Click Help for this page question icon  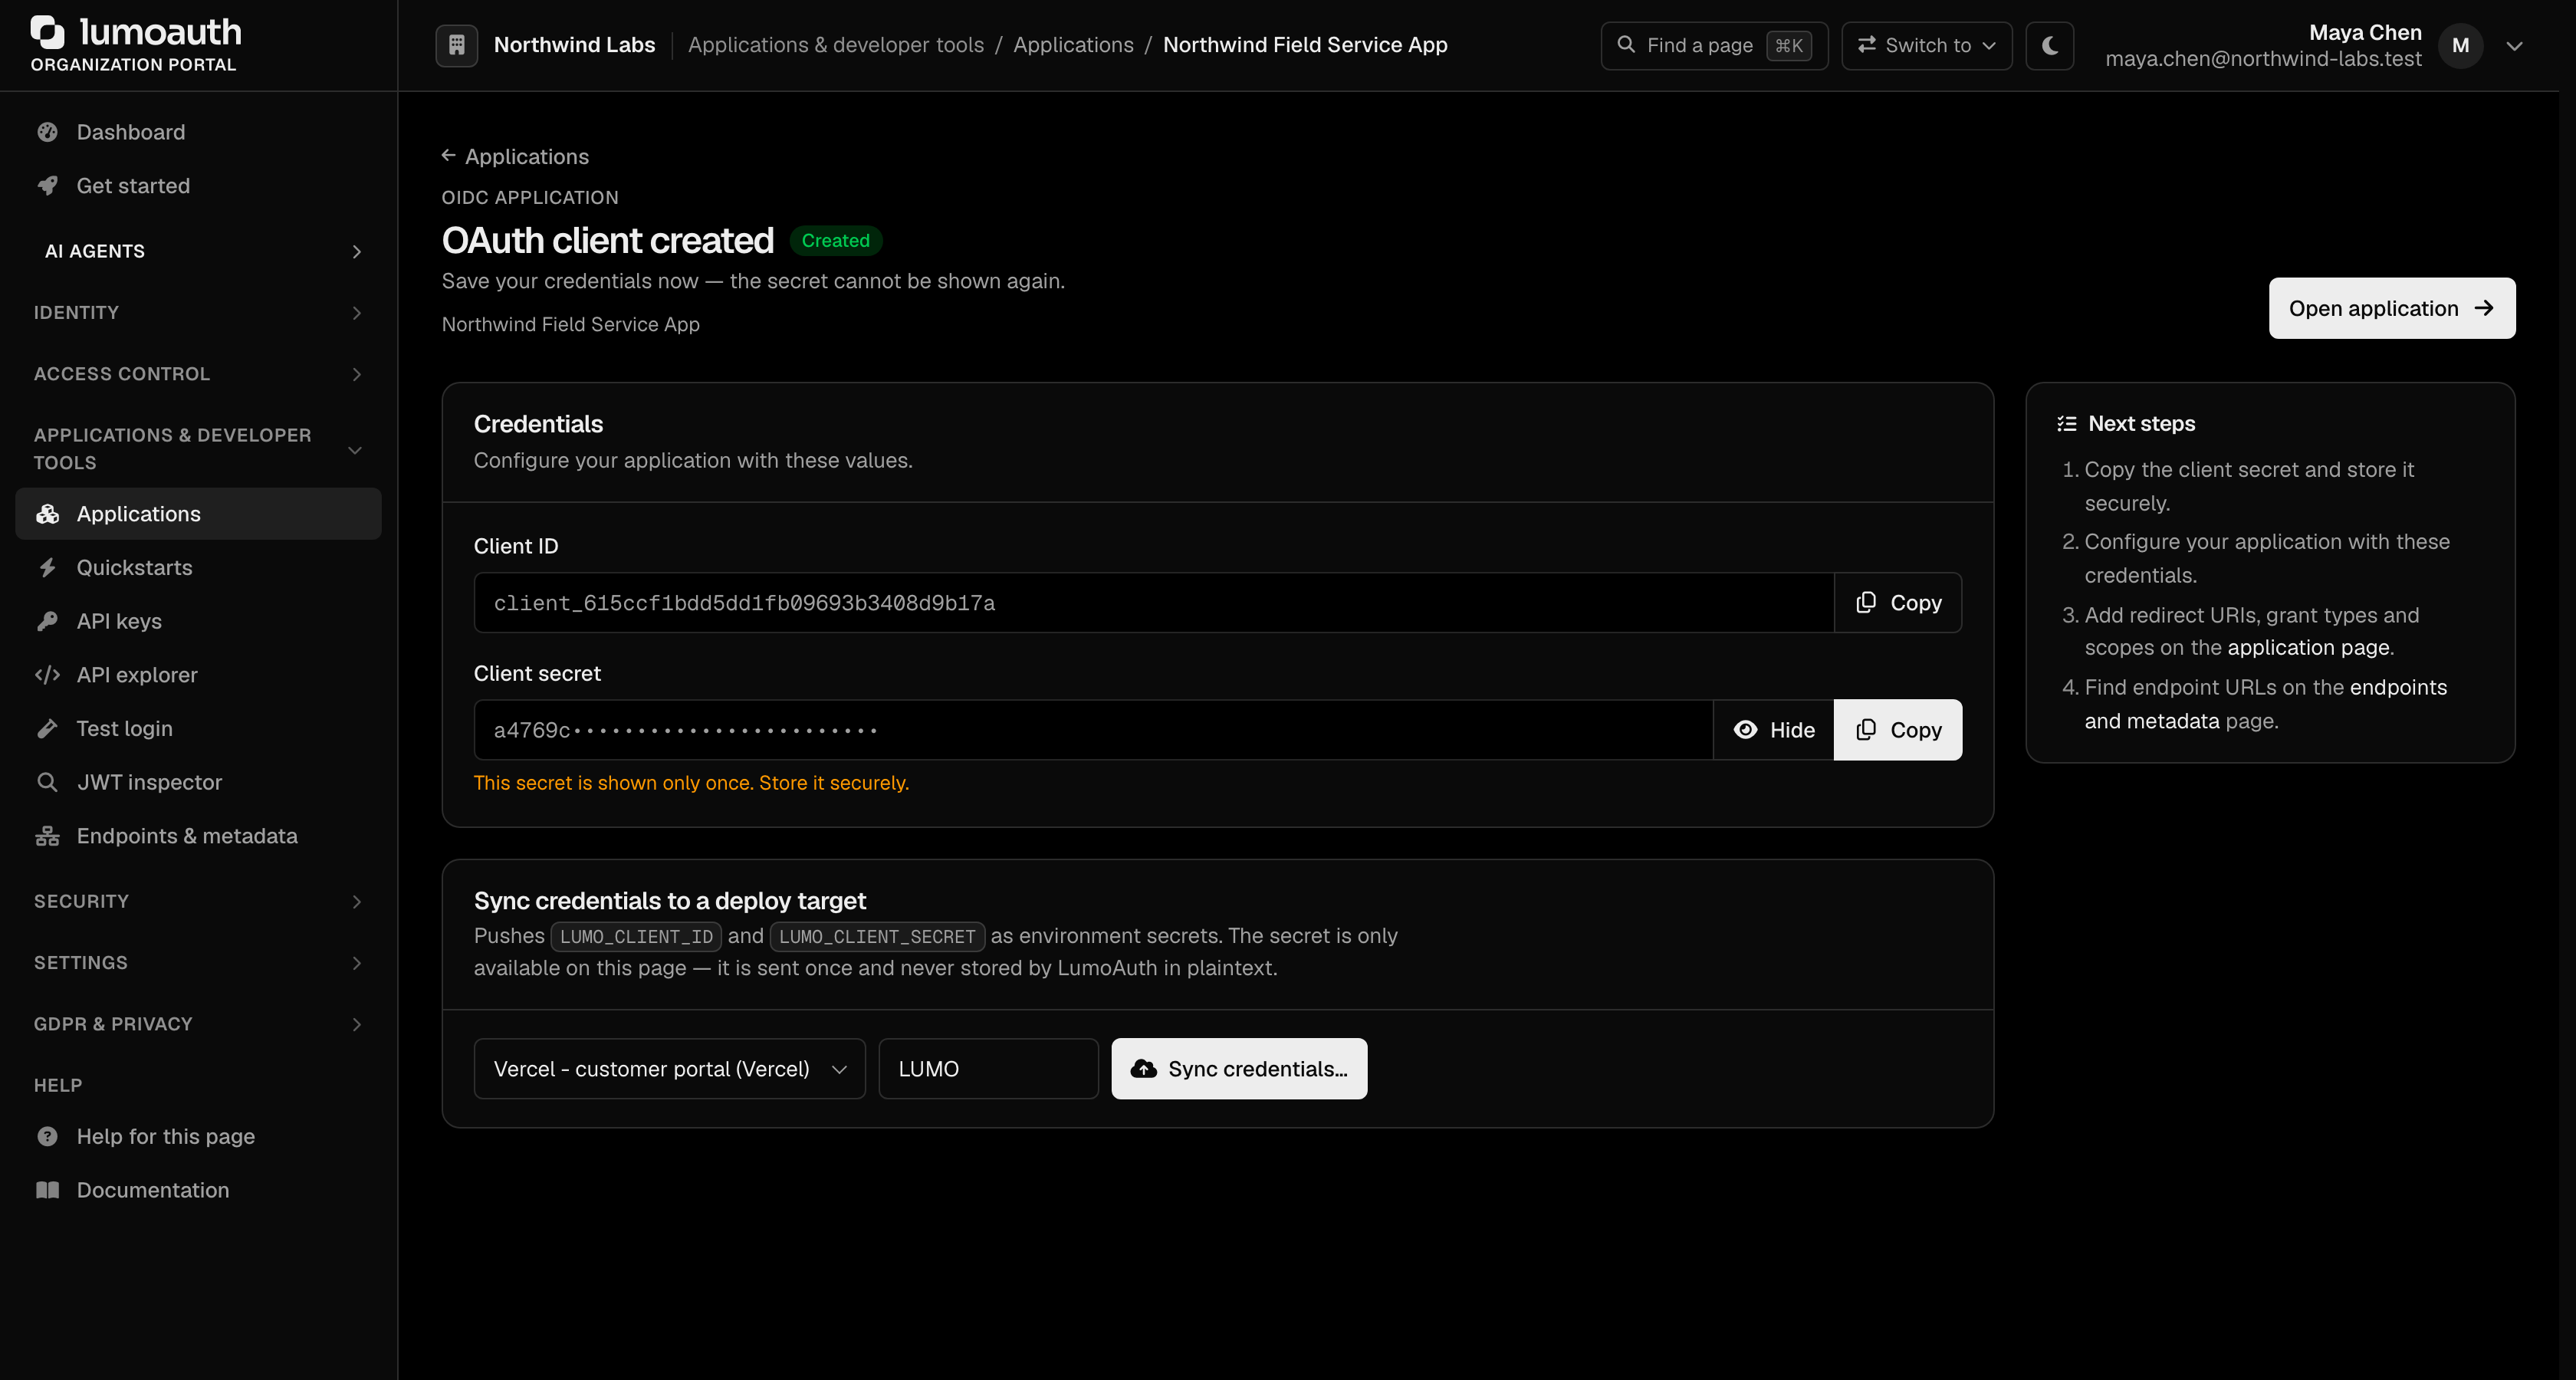tap(47, 1137)
